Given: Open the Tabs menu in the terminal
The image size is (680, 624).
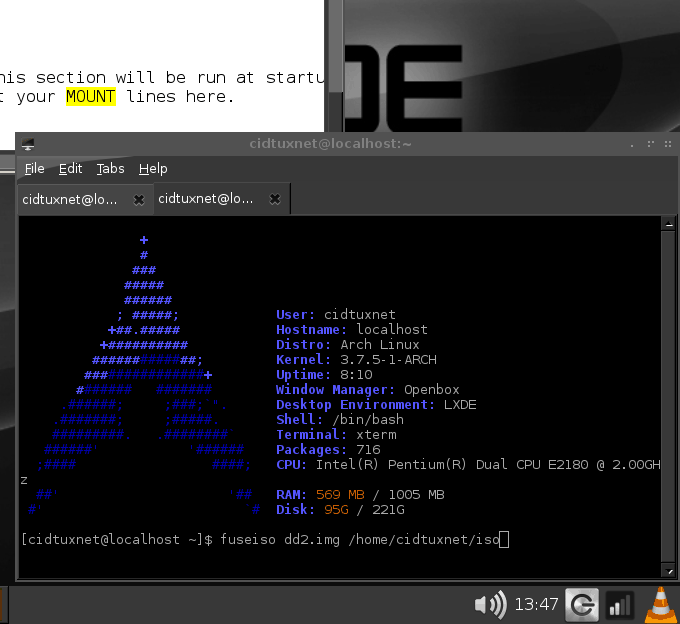Looking at the screenshot, I should (110, 169).
